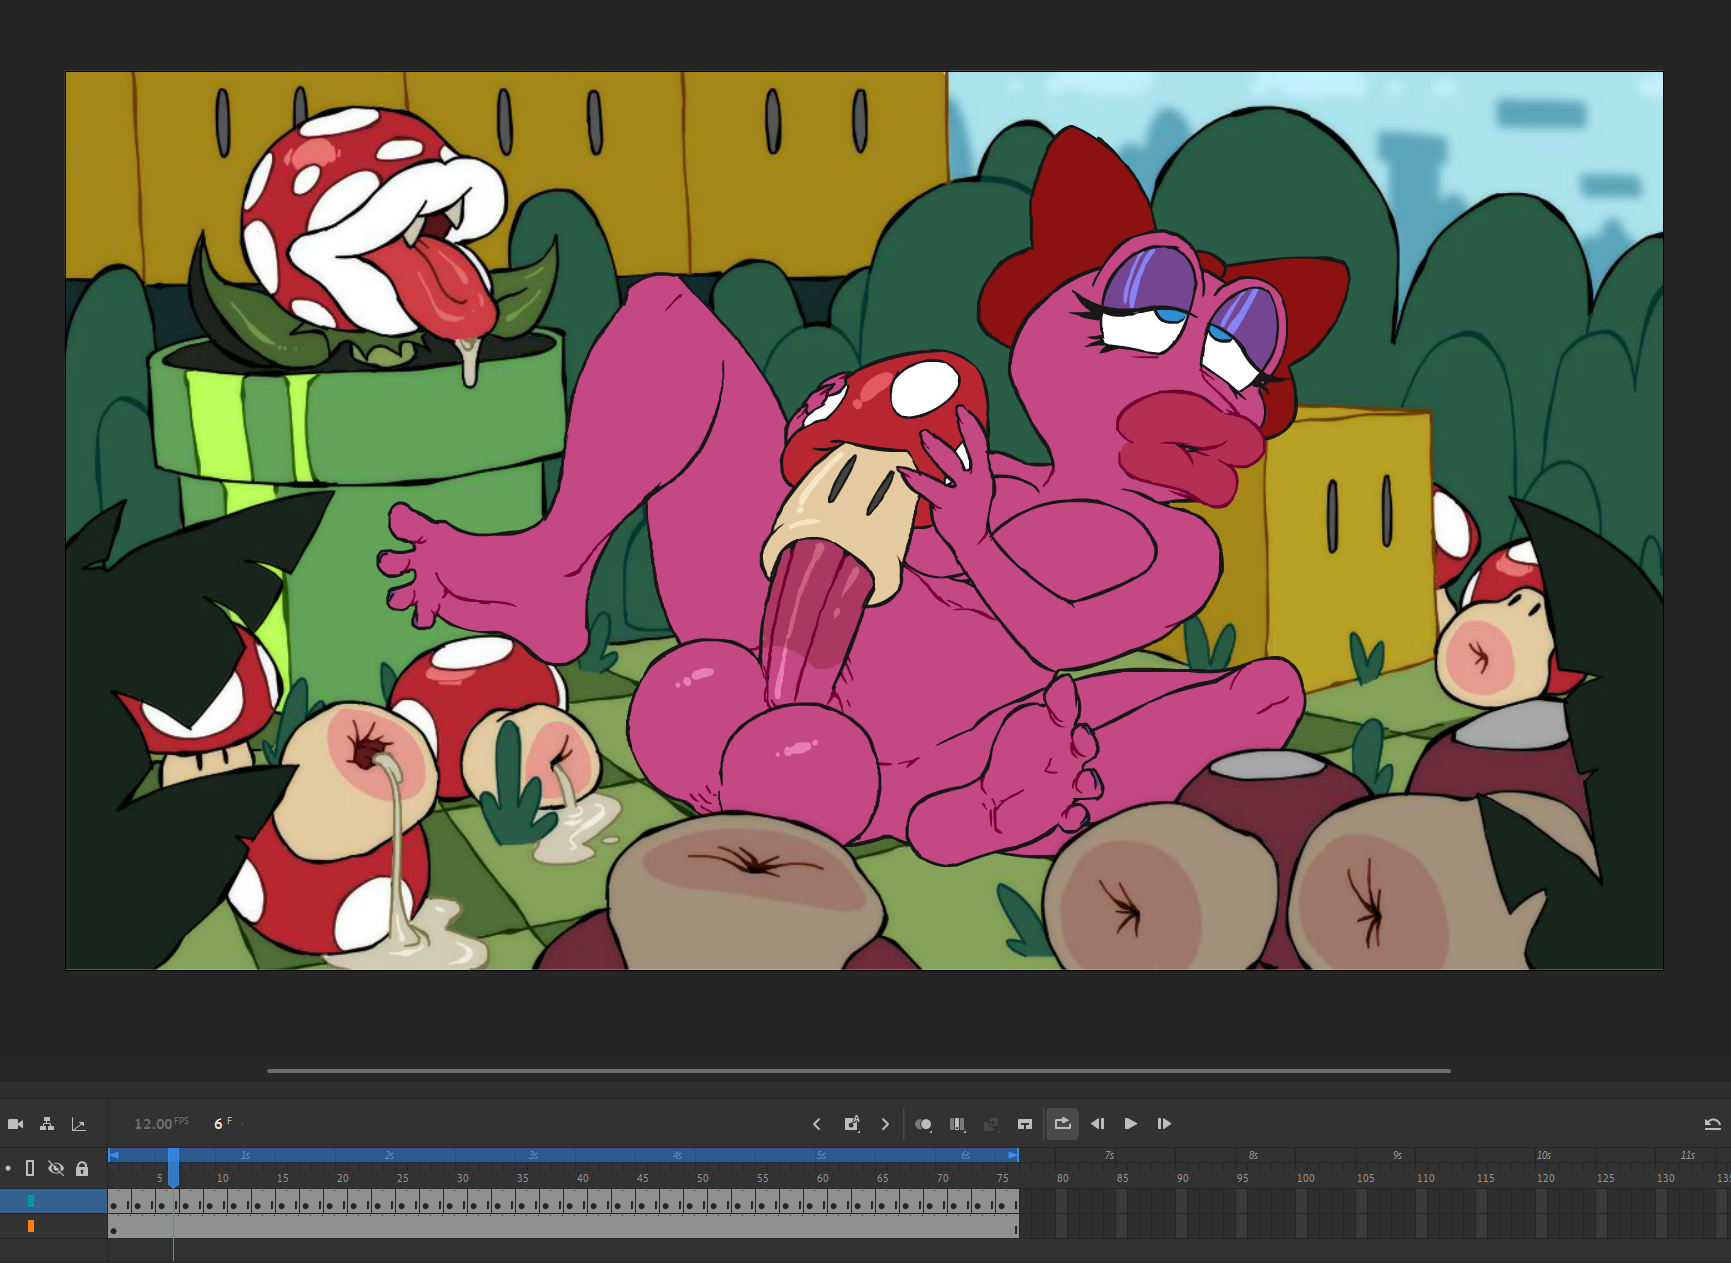Center the current frame in the timeline
This screenshot has width=1731, height=1263.
point(1025,1124)
